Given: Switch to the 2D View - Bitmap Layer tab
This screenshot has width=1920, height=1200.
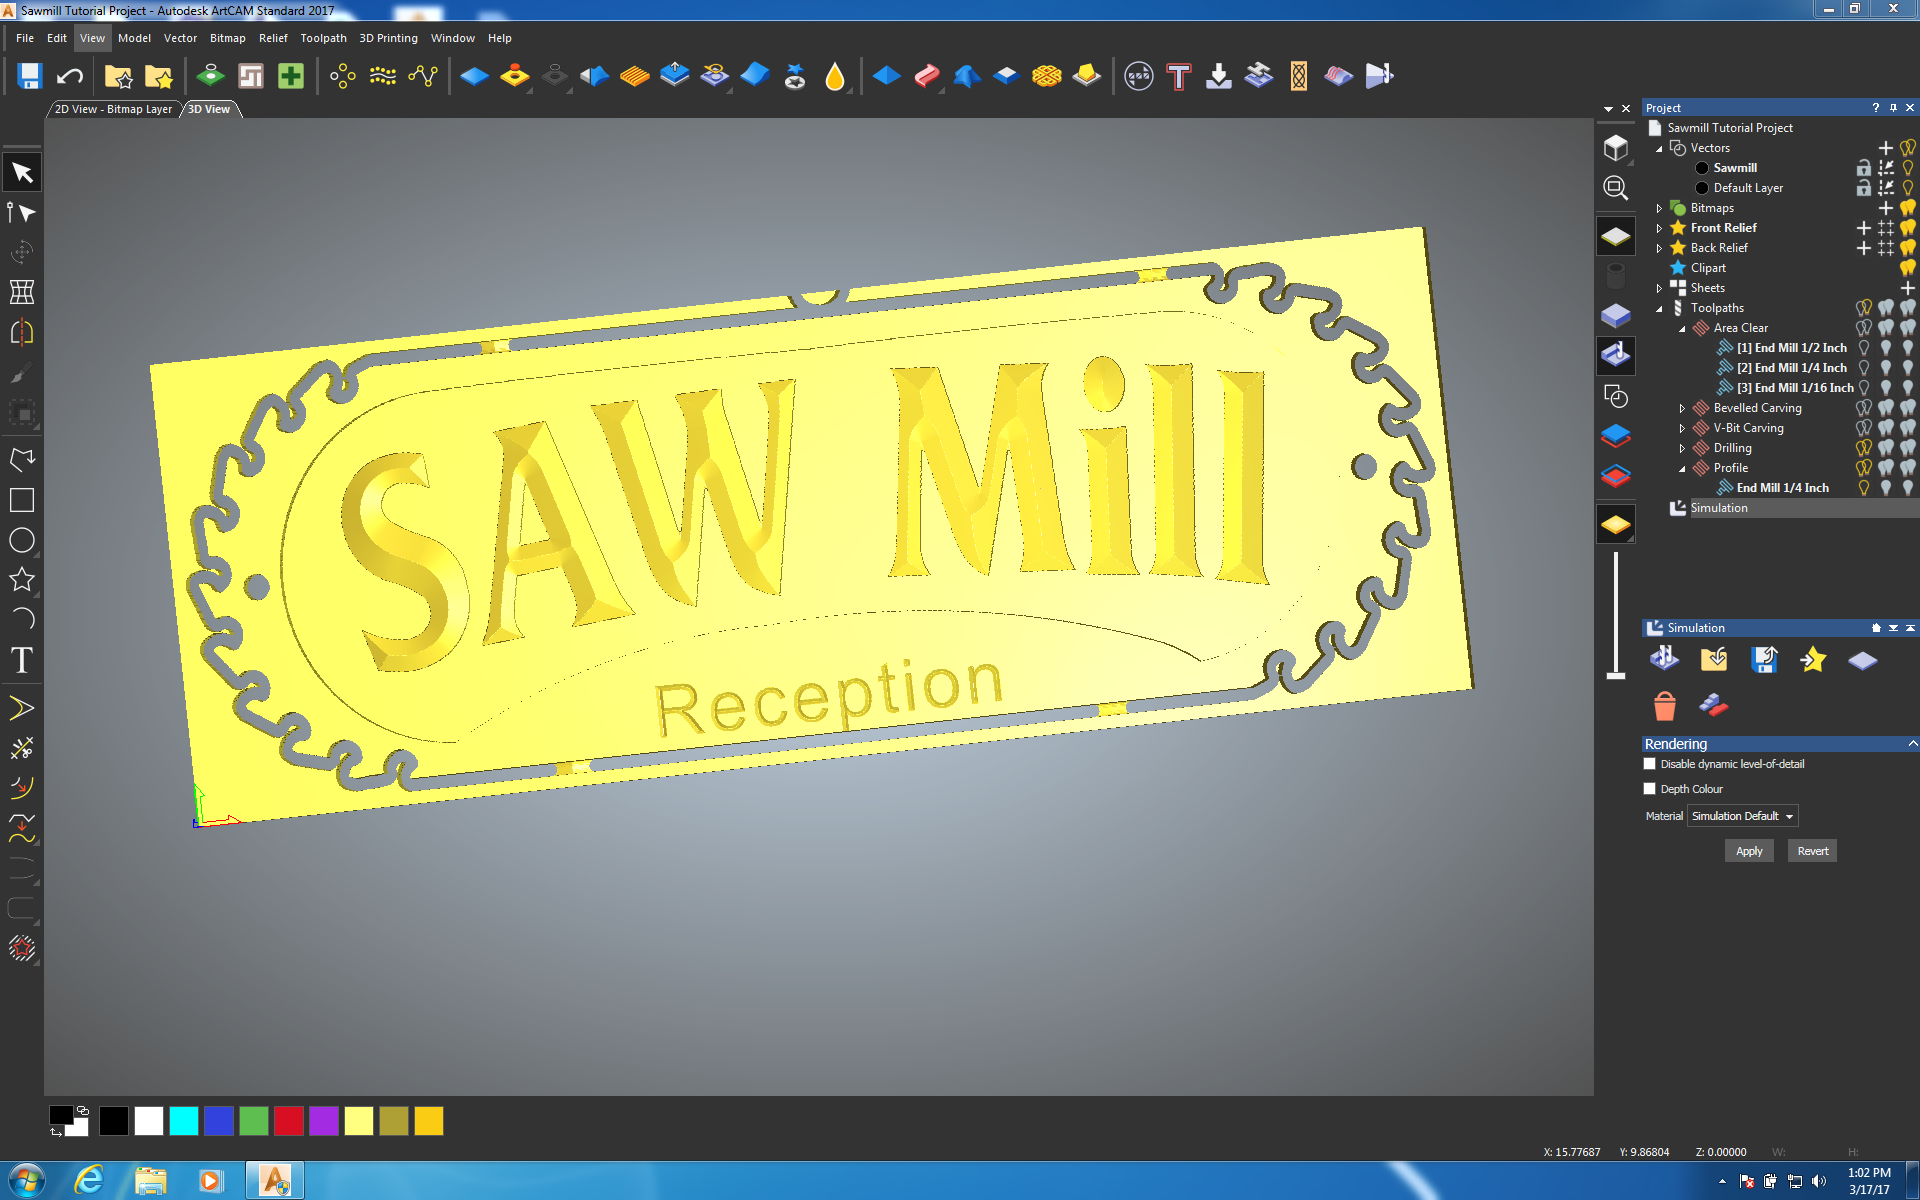Looking at the screenshot, I should coord(113,109).
